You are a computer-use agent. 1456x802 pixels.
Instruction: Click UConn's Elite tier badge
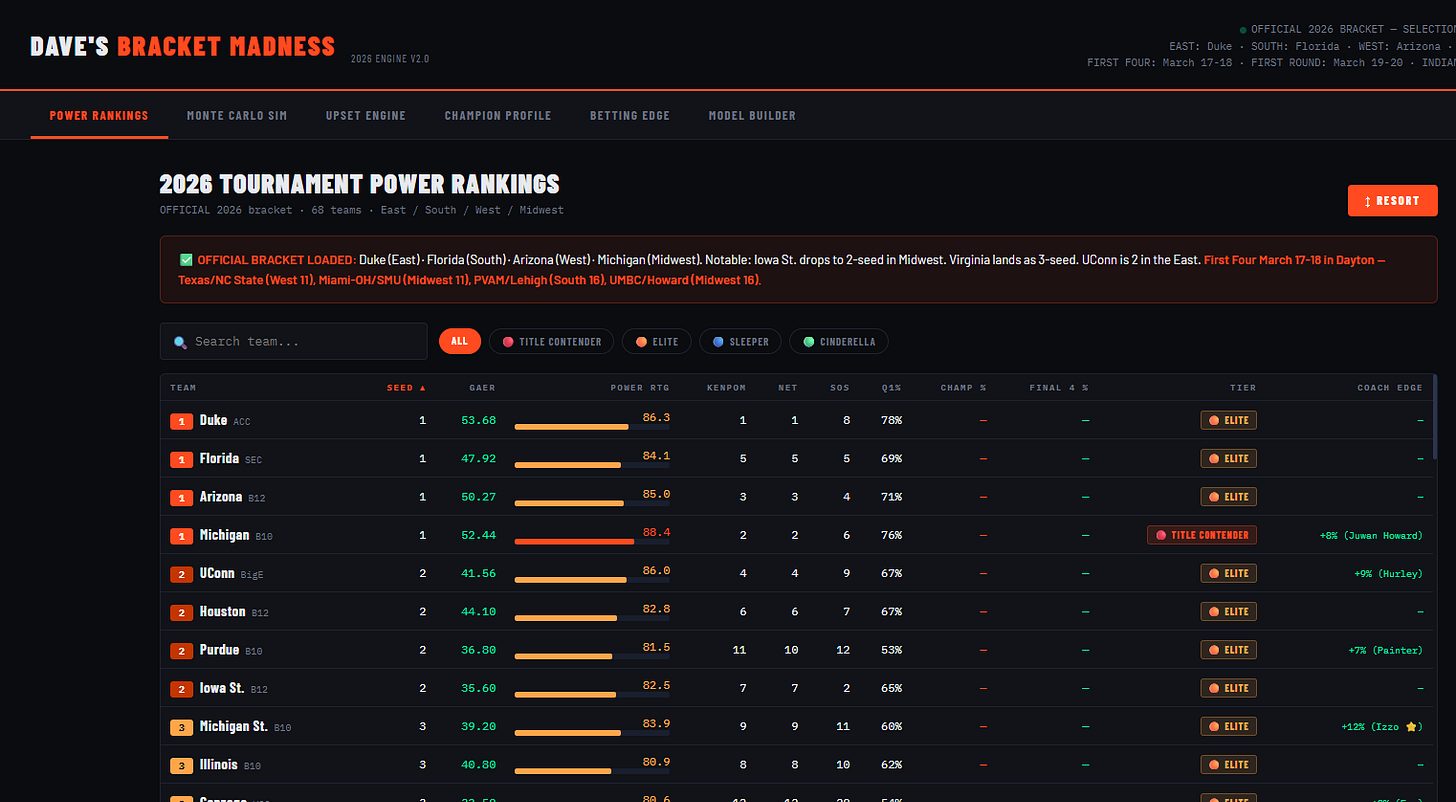pyautogui.click(x=1229, y=573)
